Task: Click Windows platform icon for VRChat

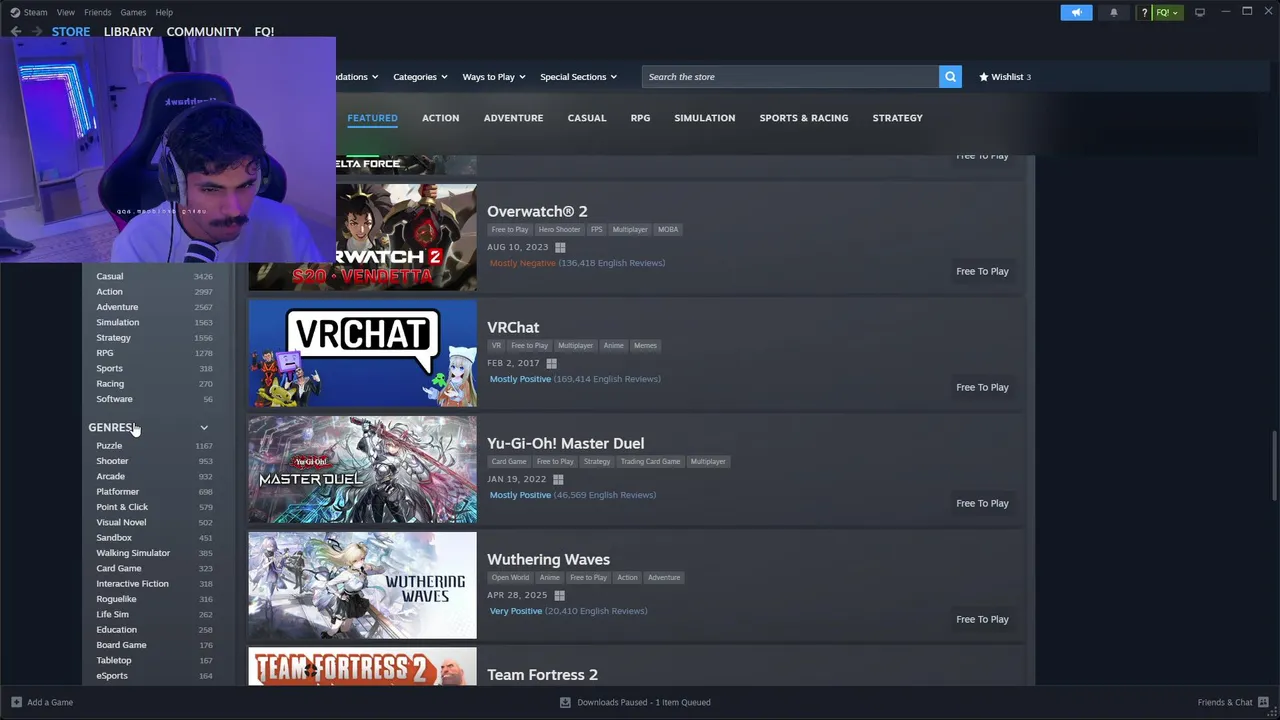Action: tap(551, 363)
